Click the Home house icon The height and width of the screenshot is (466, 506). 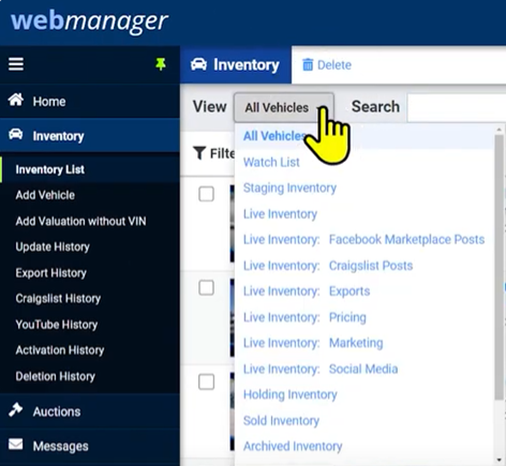pos(16,100)
